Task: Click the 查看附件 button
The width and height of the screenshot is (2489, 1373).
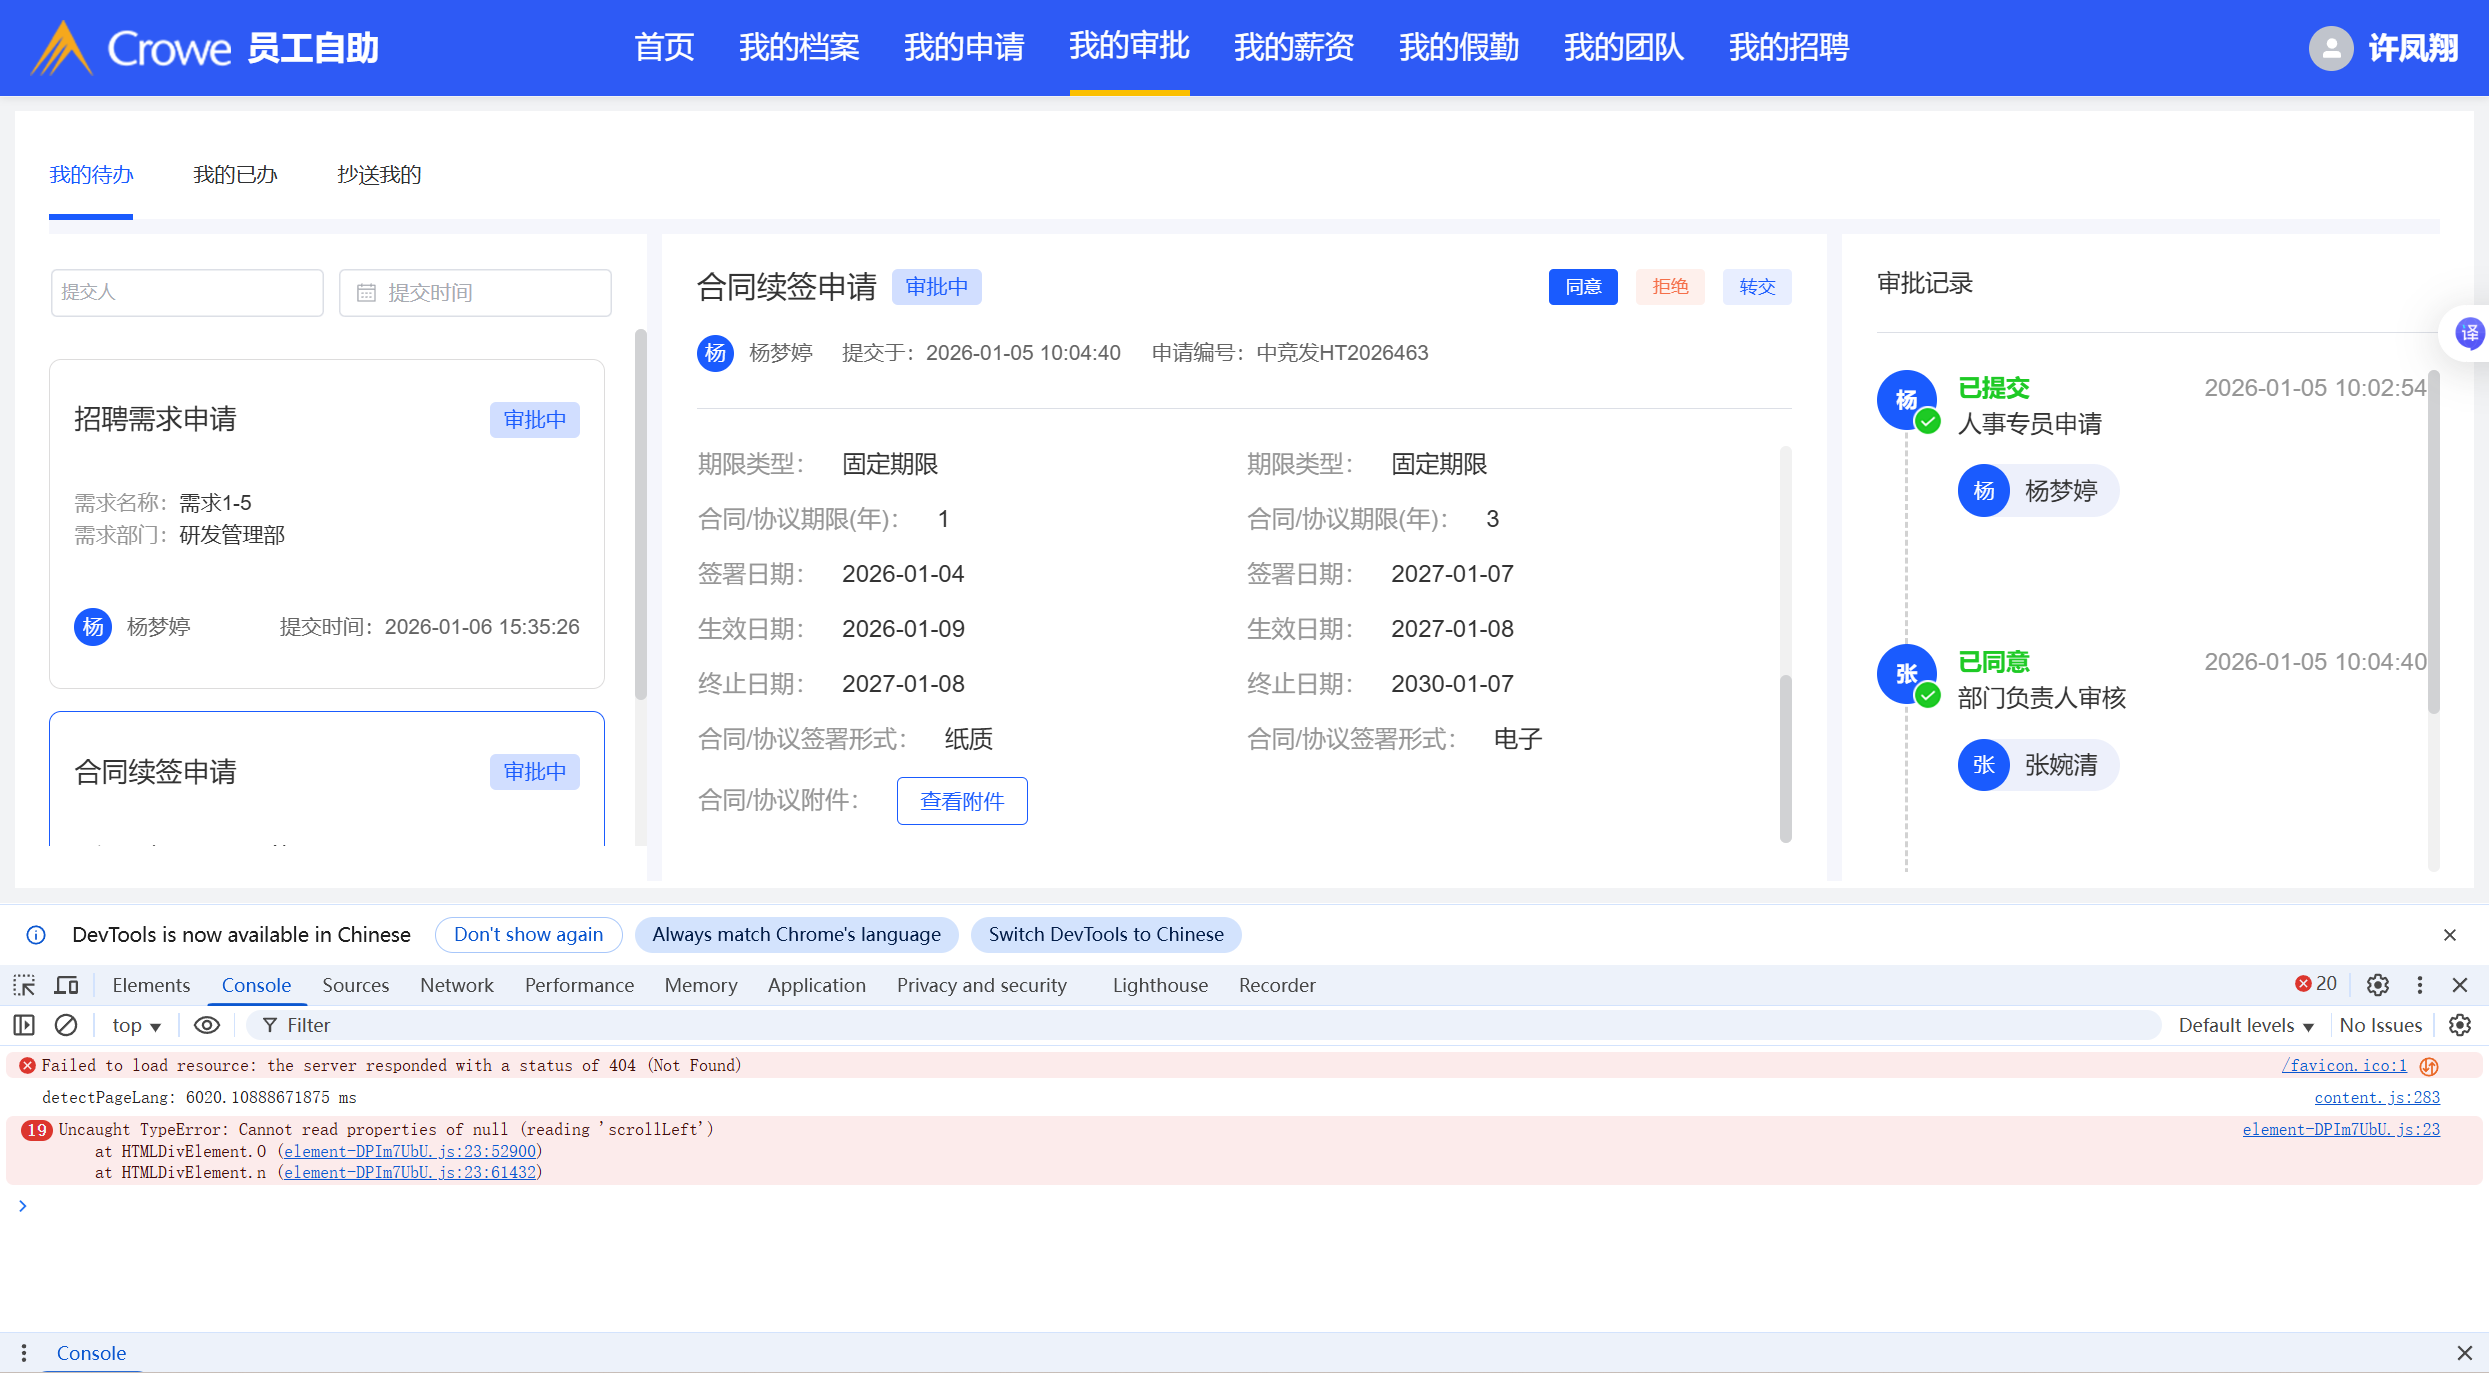Action: pyautogui.click(x=962, y=801)
